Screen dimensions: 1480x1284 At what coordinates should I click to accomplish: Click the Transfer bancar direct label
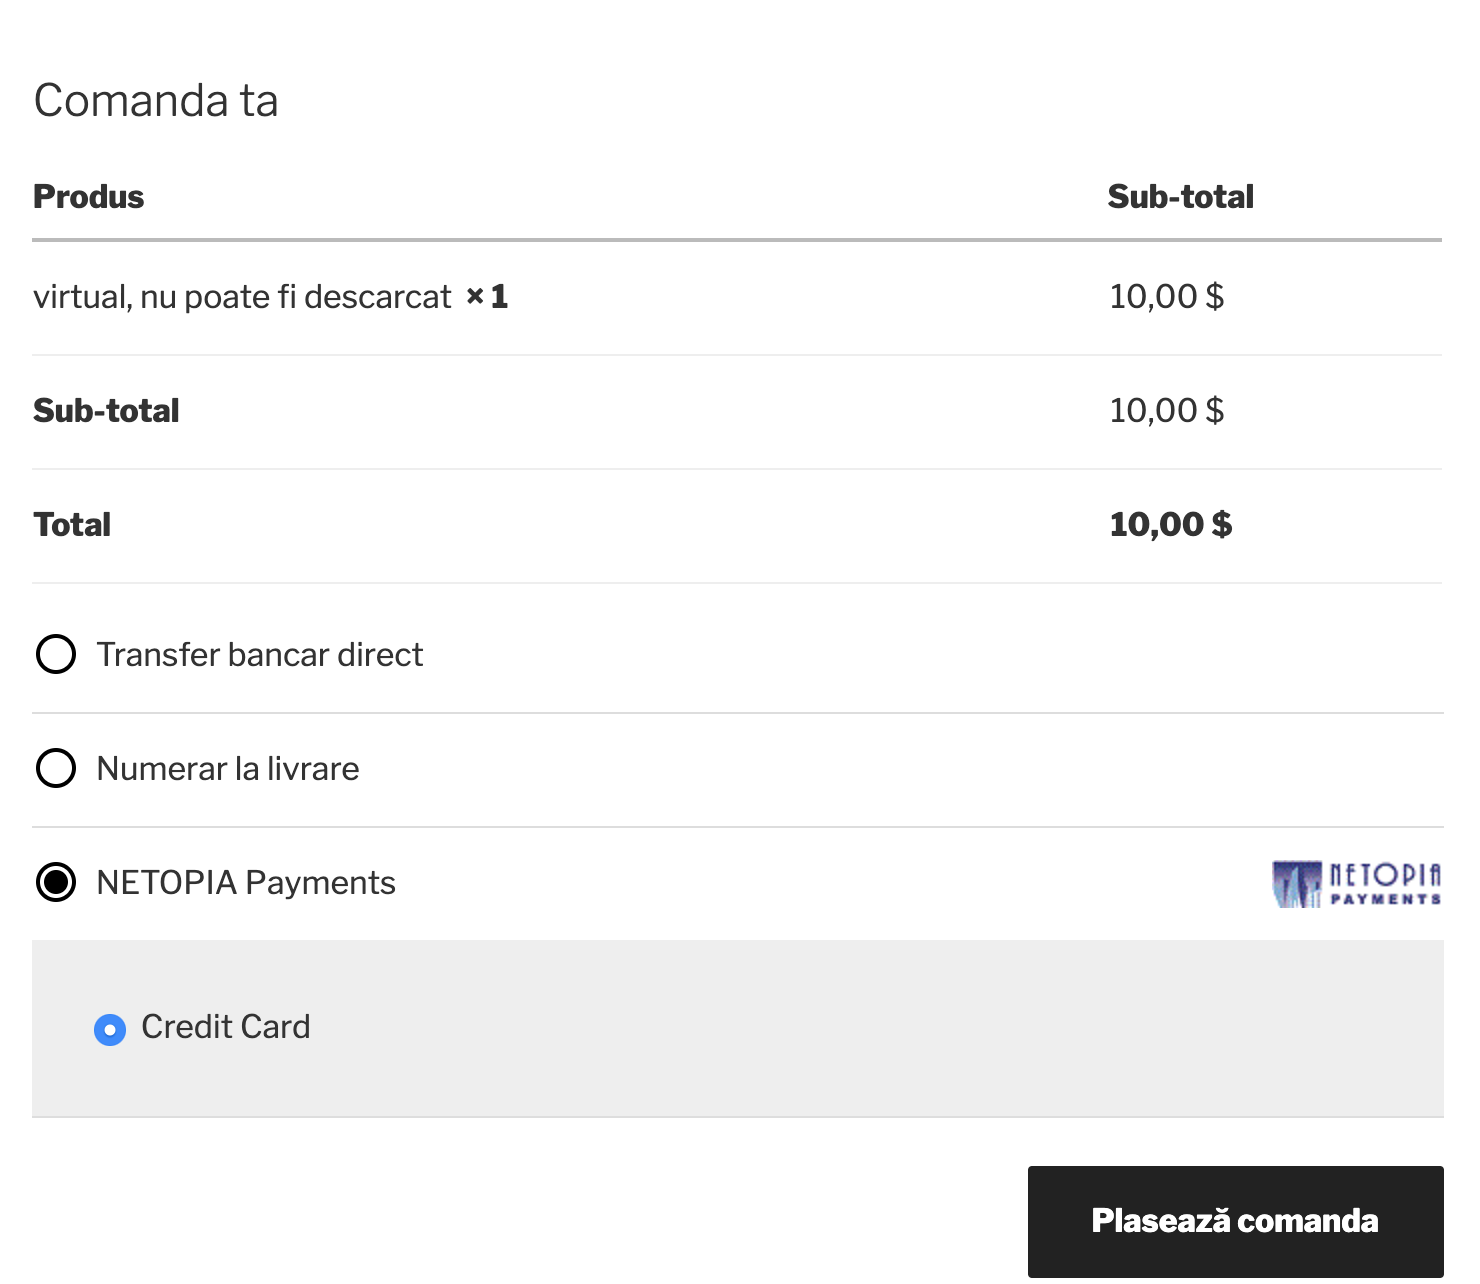260,655
